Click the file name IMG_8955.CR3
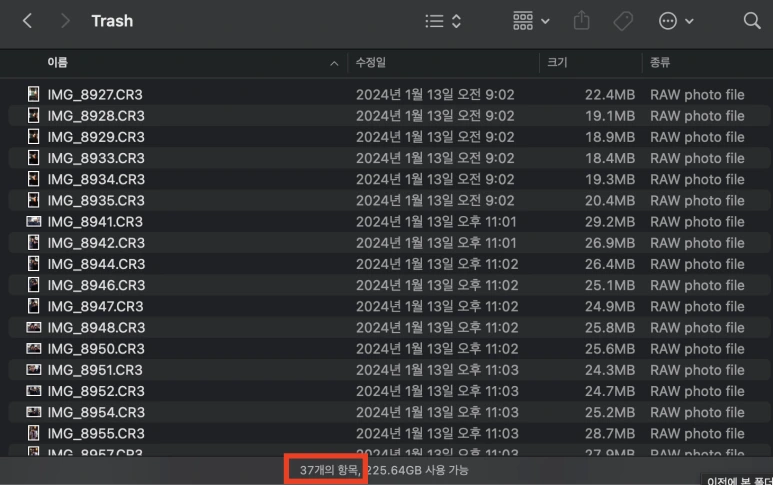 (x=96, y=434)
